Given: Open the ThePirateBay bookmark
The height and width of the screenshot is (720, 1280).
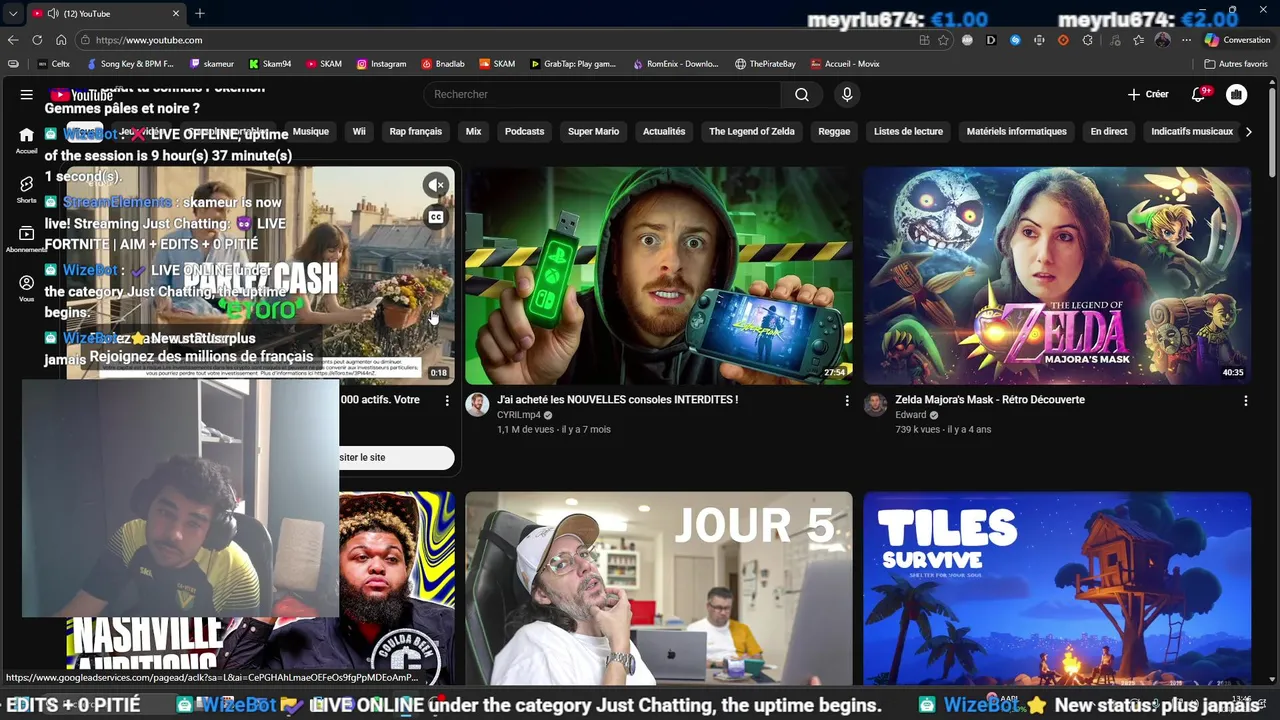Looking at the screenshot, I should [x=765, y=64].
